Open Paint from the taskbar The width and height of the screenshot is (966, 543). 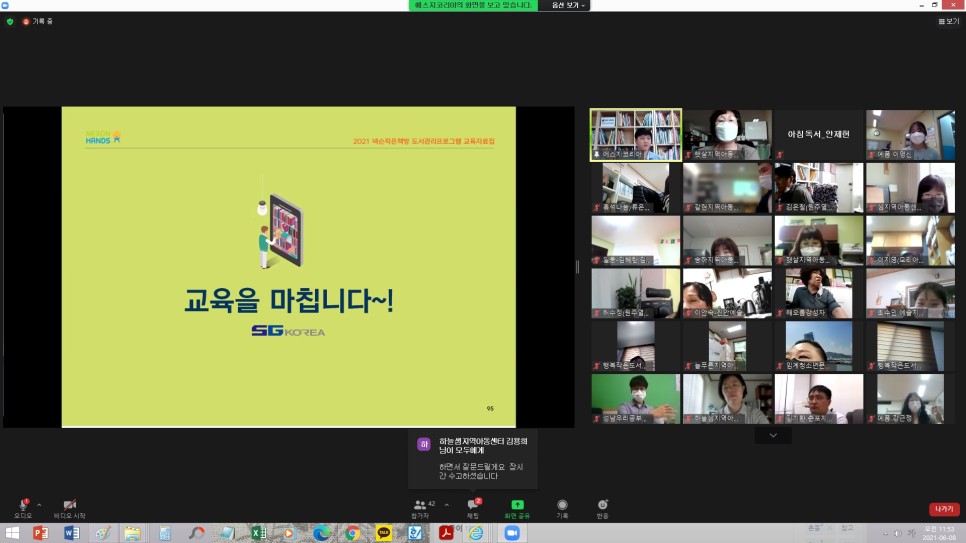(102, 533)
